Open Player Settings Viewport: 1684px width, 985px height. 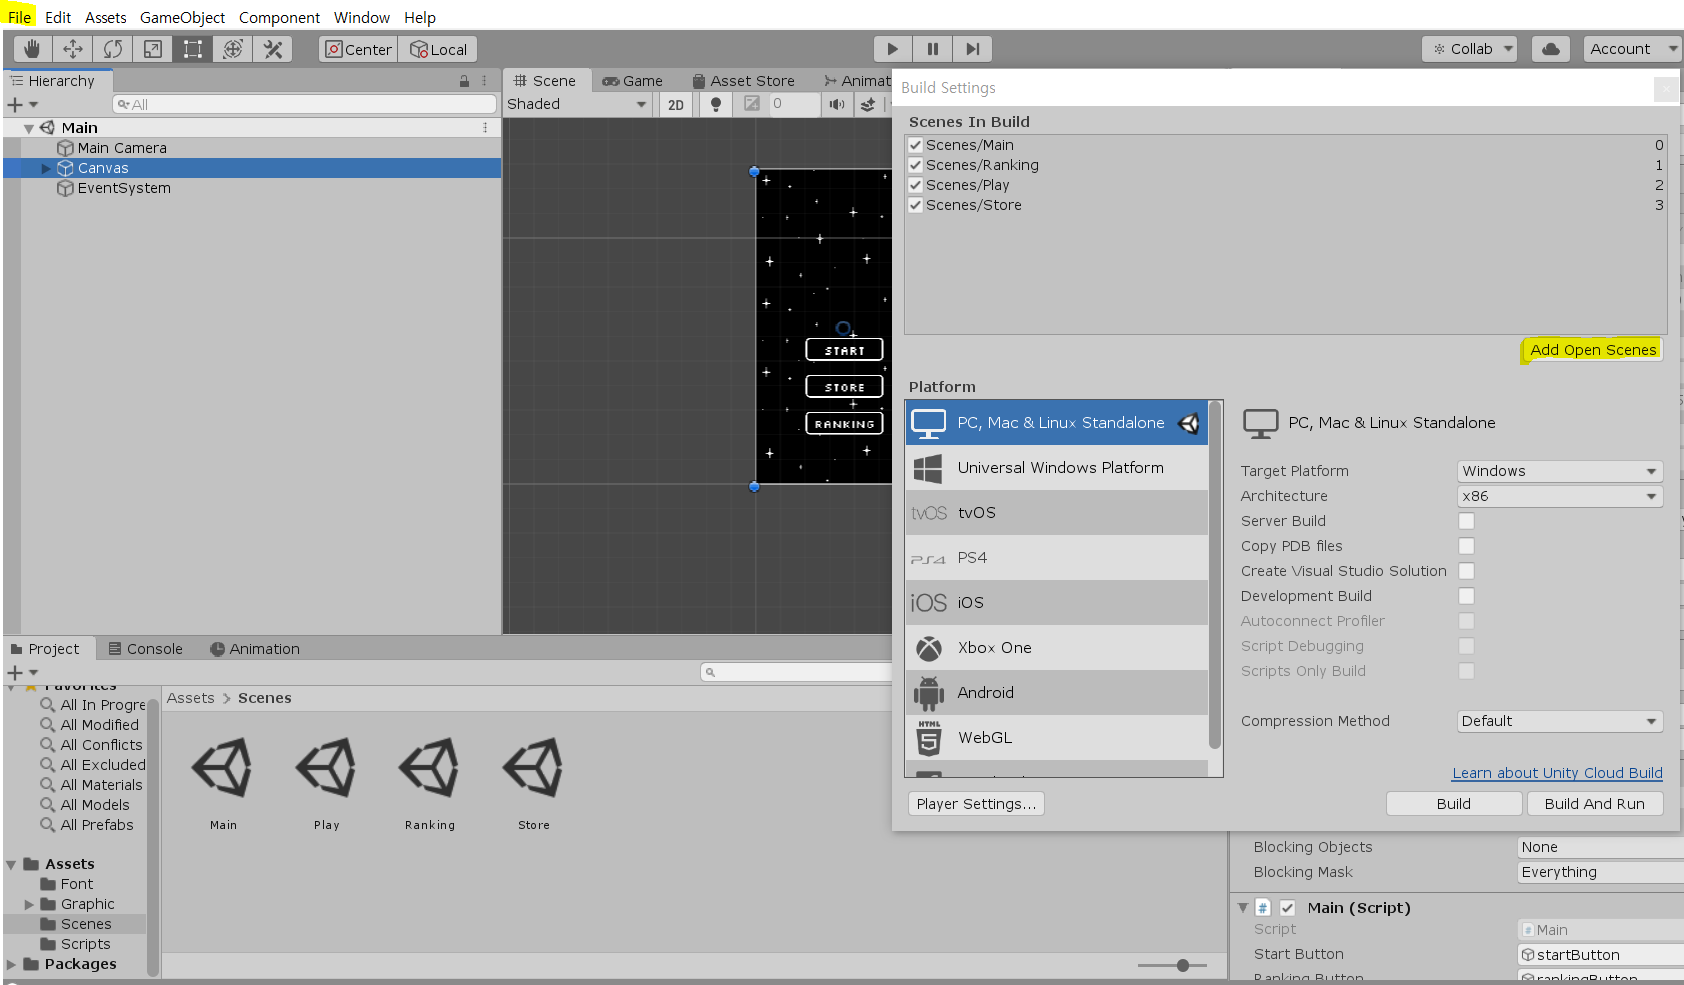click(x=976, y=804)
